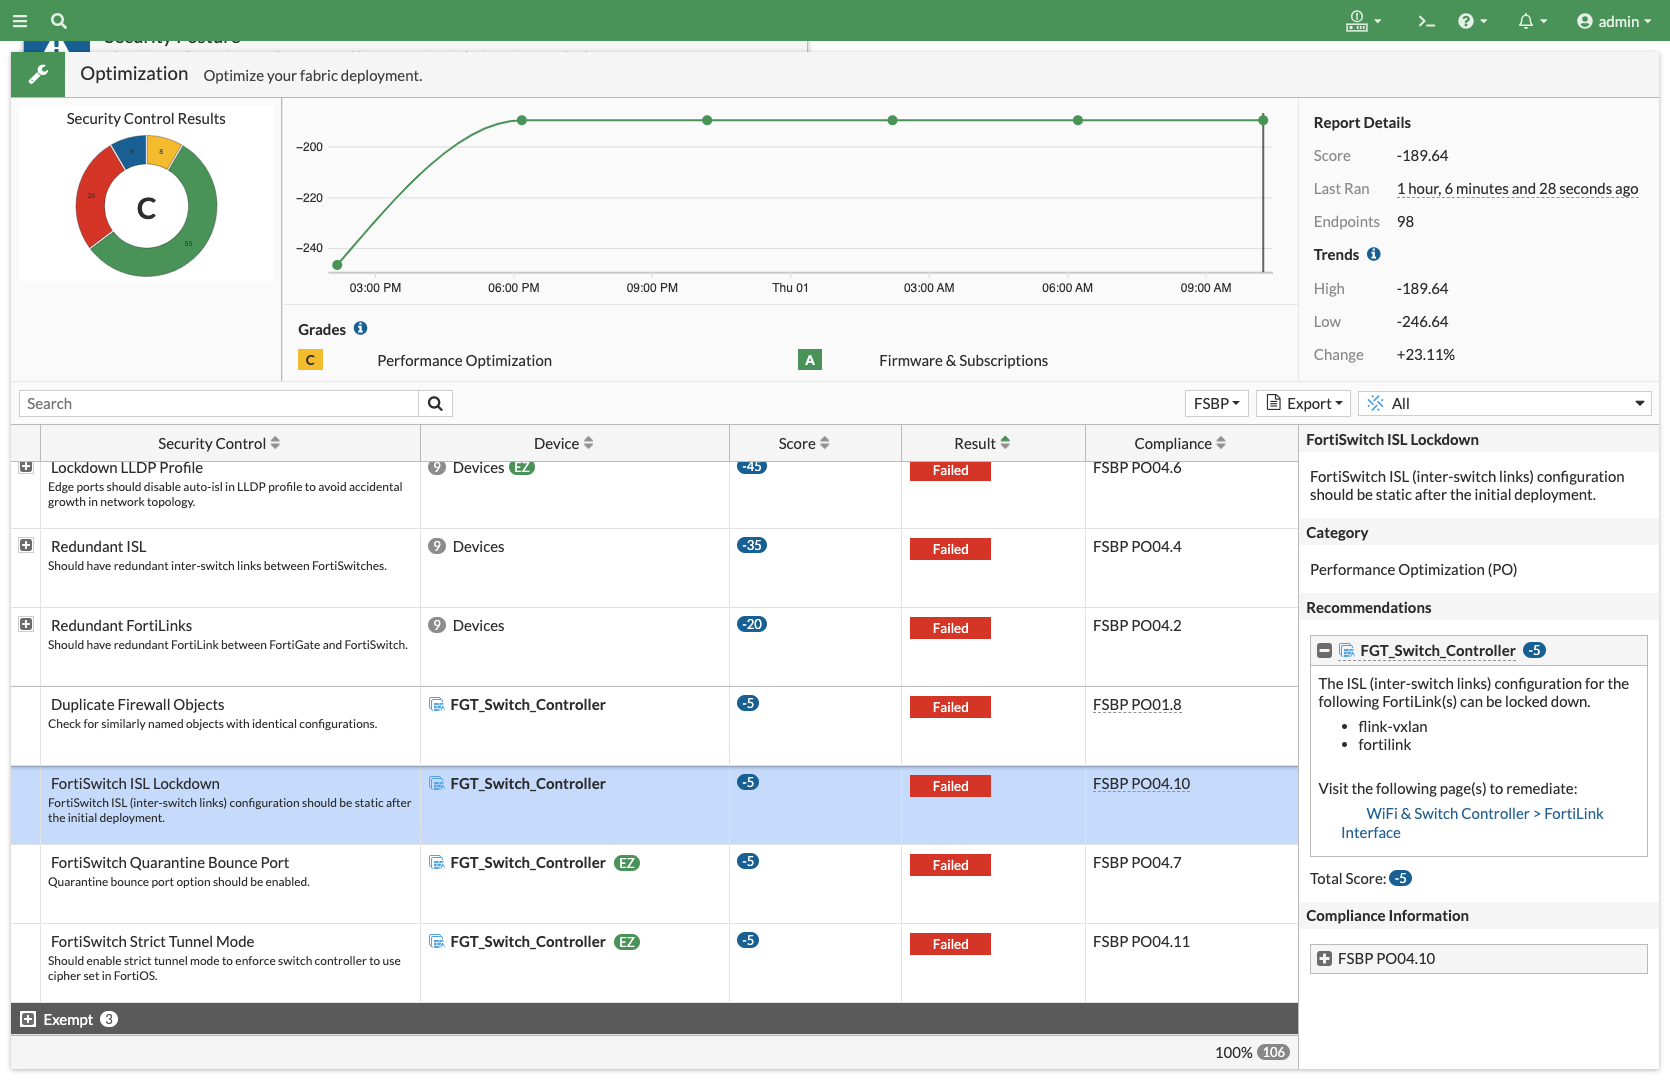Open the hamburger main menu
1670x1080 pixels.
tap(20, 21)
